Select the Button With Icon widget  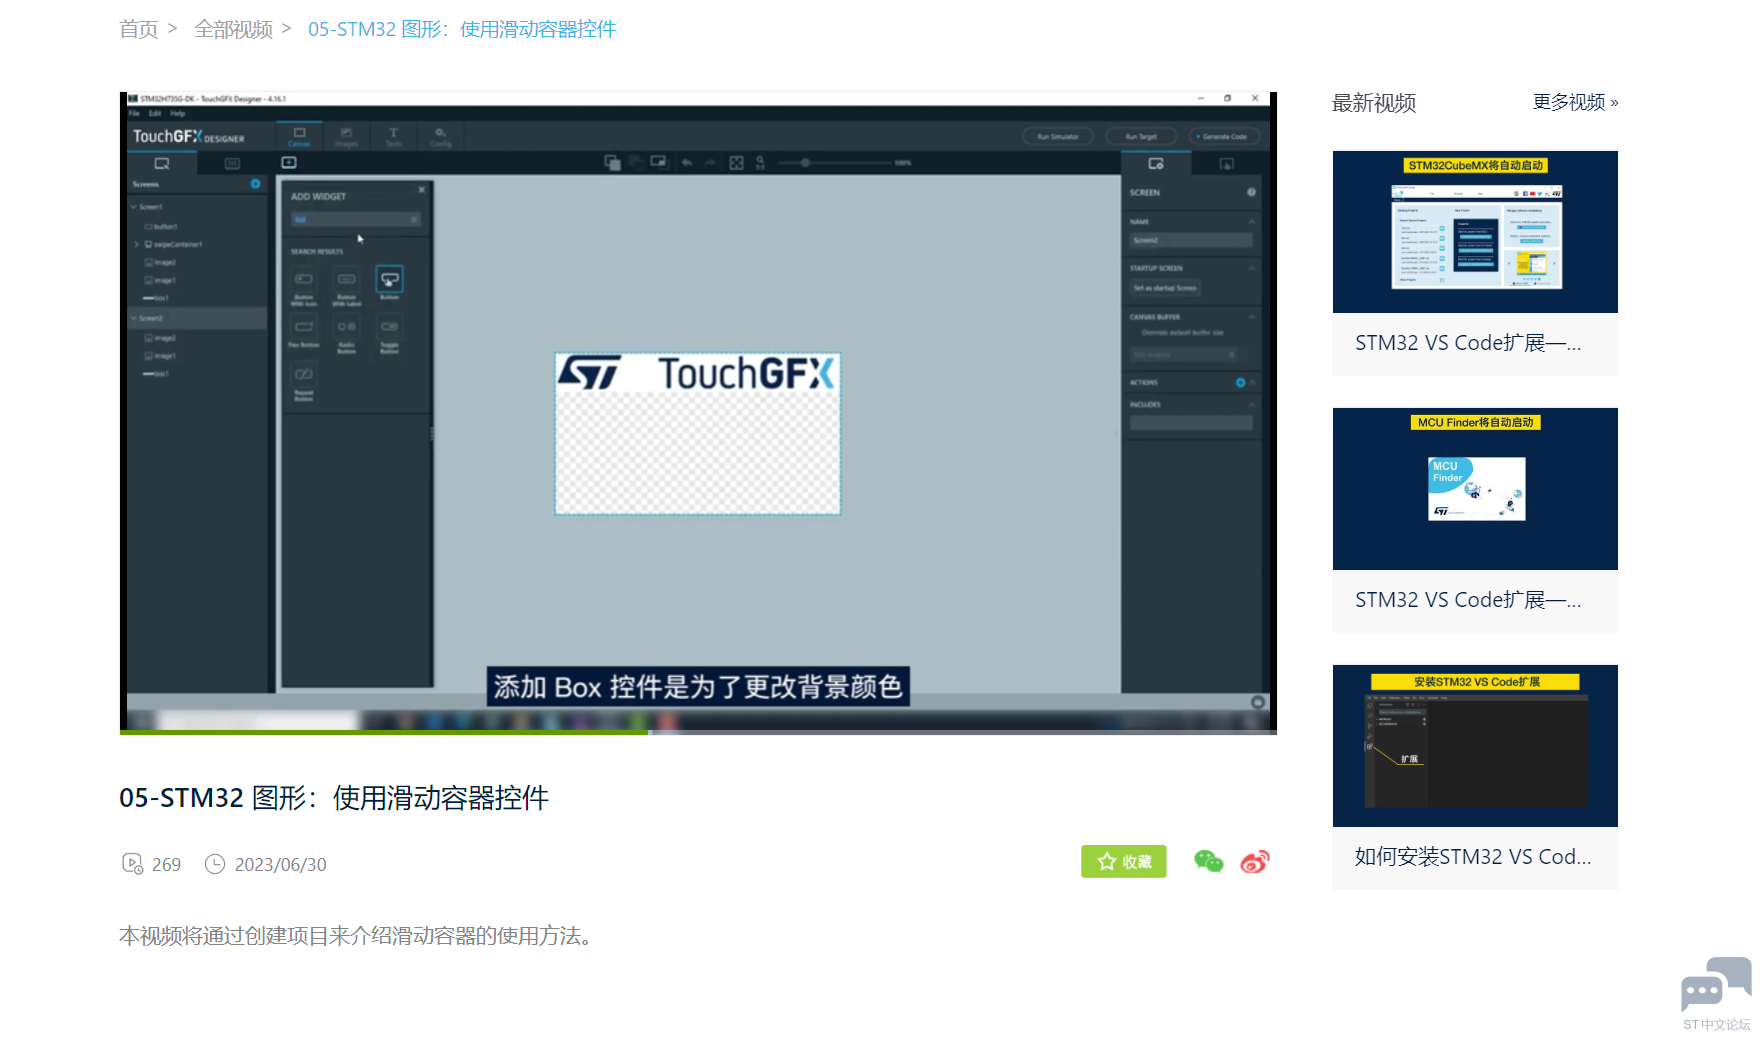(x=304, y=284)
